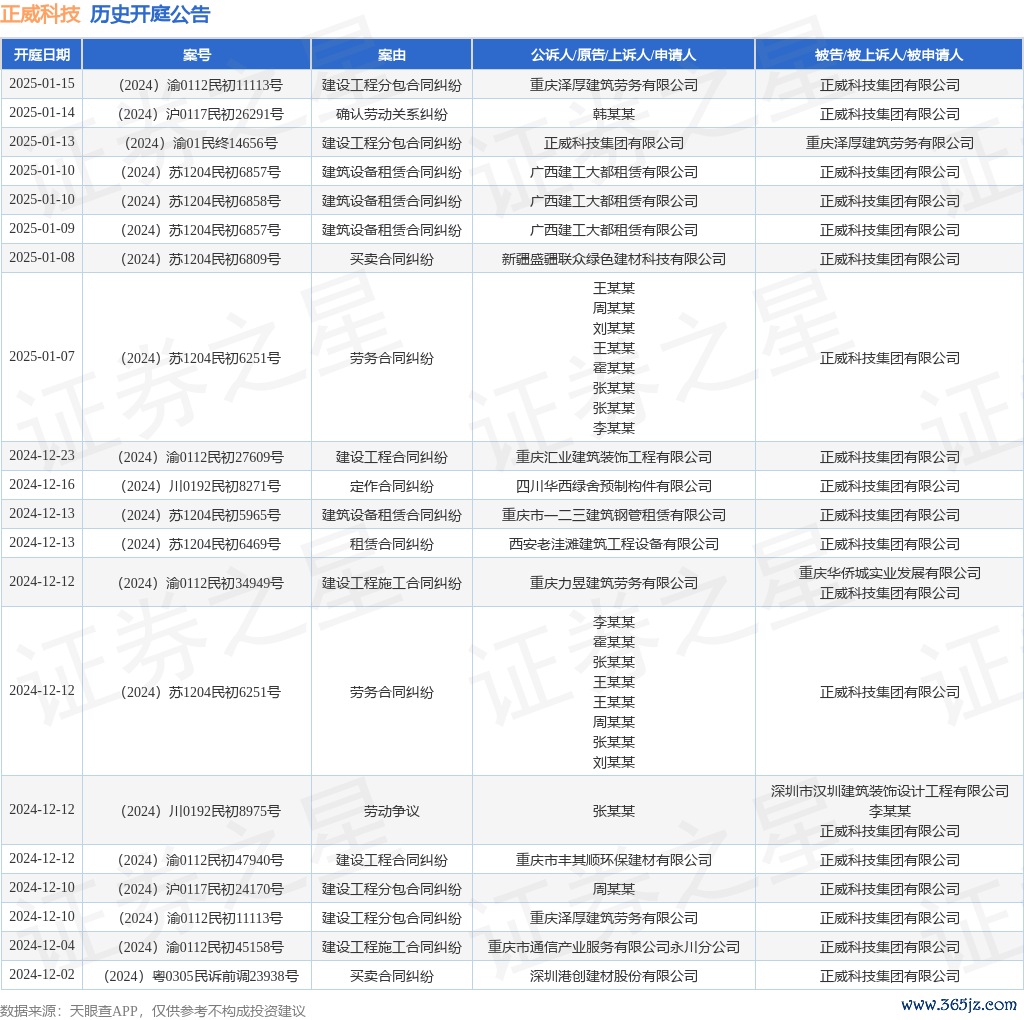The width and height of the screenshot is (1024, 1020).
Task: Click 霍某某 in the 2024-12-12 row
Action: 614,643
